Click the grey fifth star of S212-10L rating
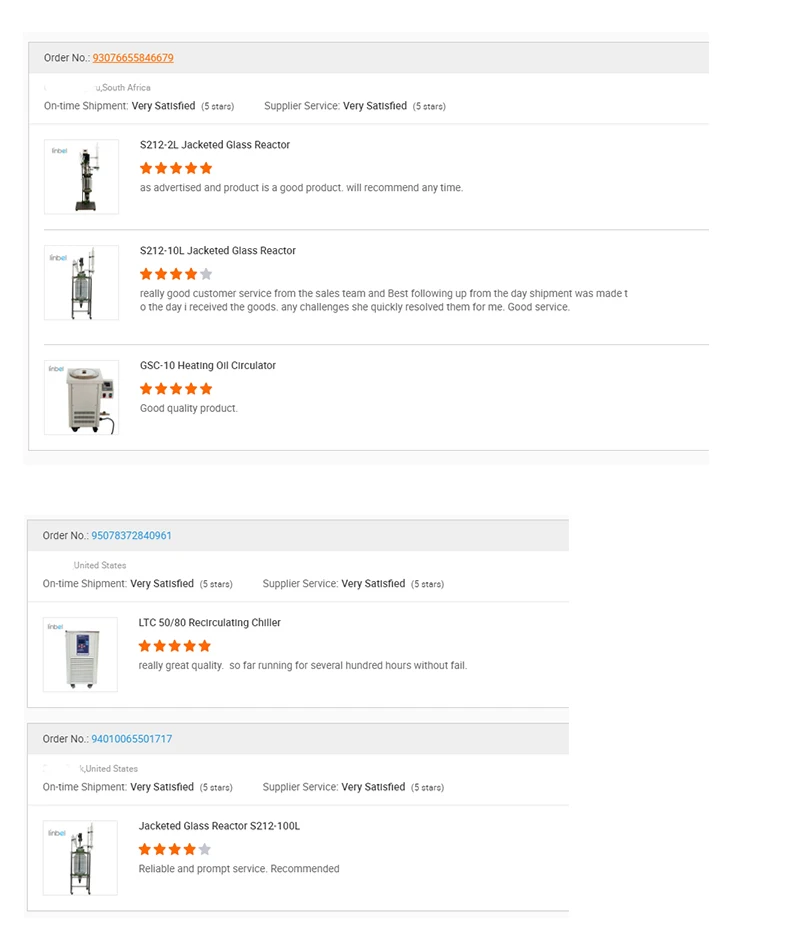The height and width of the screenshot is (942, 790). (206, 275)
